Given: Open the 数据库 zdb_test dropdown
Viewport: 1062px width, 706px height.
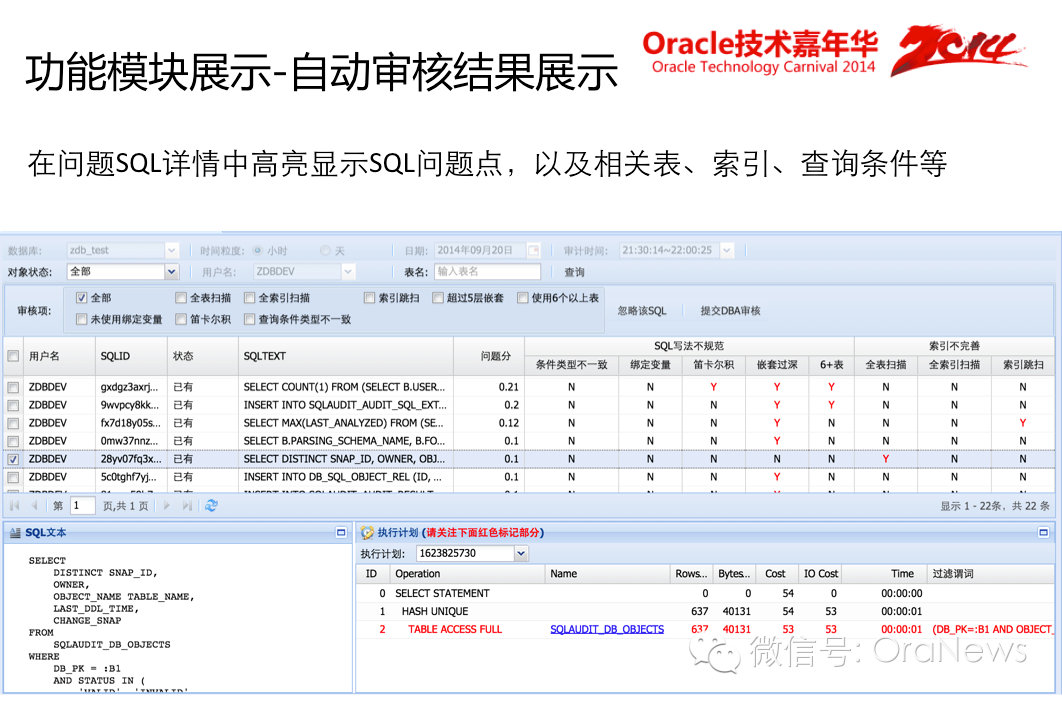Looking at the screenshot, I should [171, 251].
